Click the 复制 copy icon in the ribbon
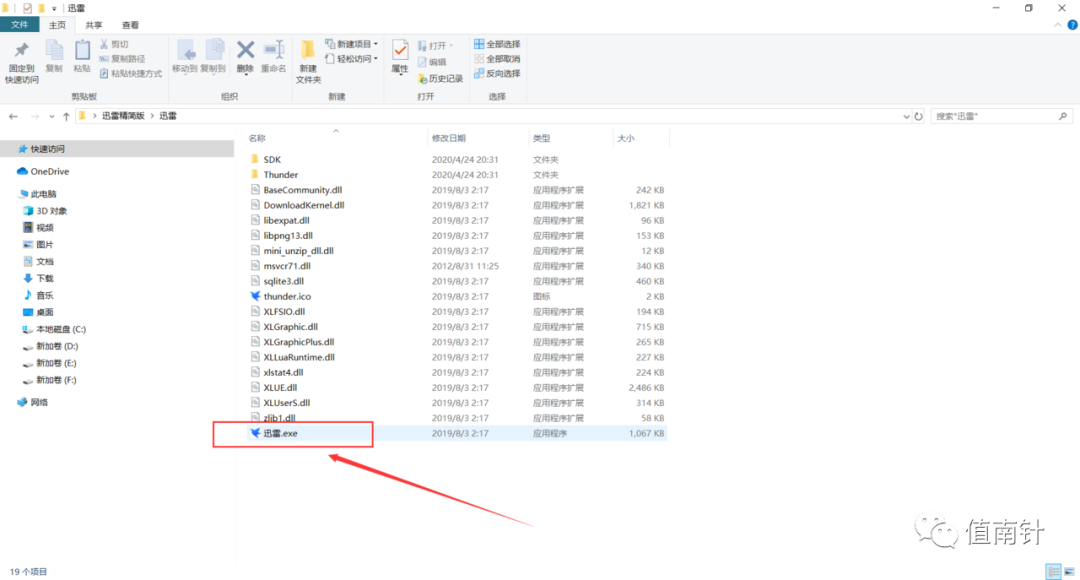This screenshot has height=580, width=1080. 54,51
